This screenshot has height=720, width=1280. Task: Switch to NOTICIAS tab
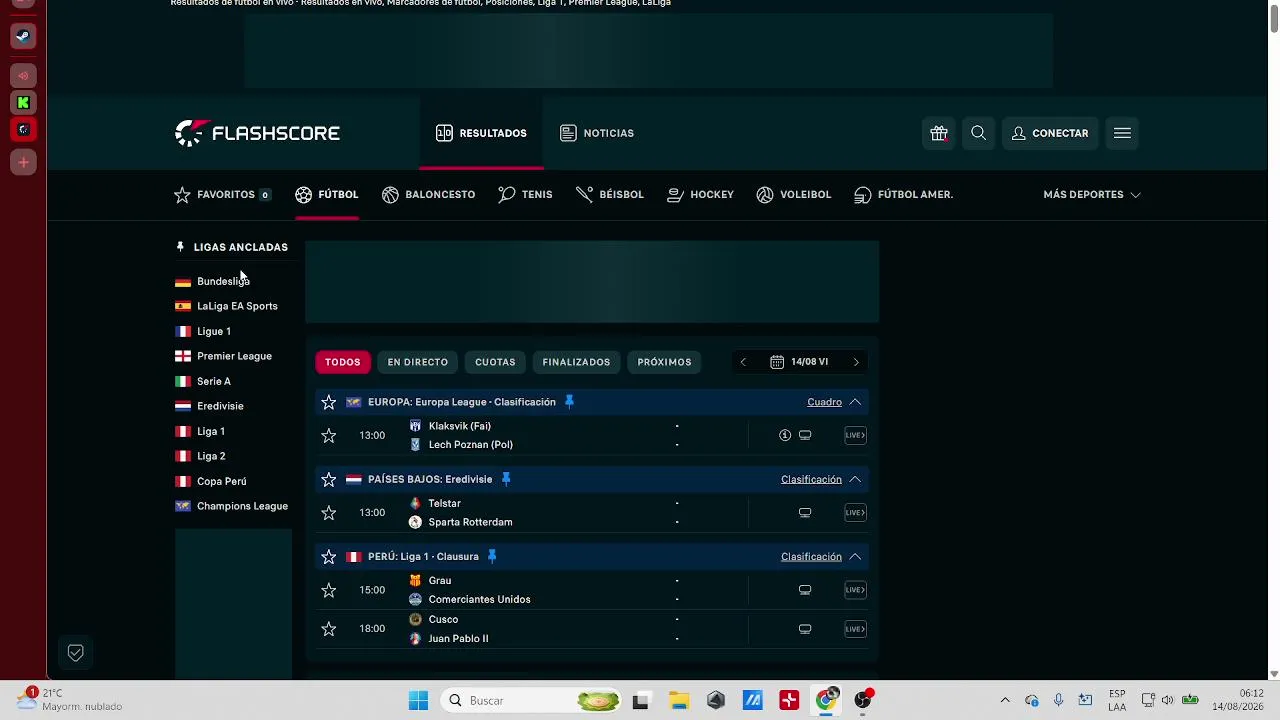597,133
